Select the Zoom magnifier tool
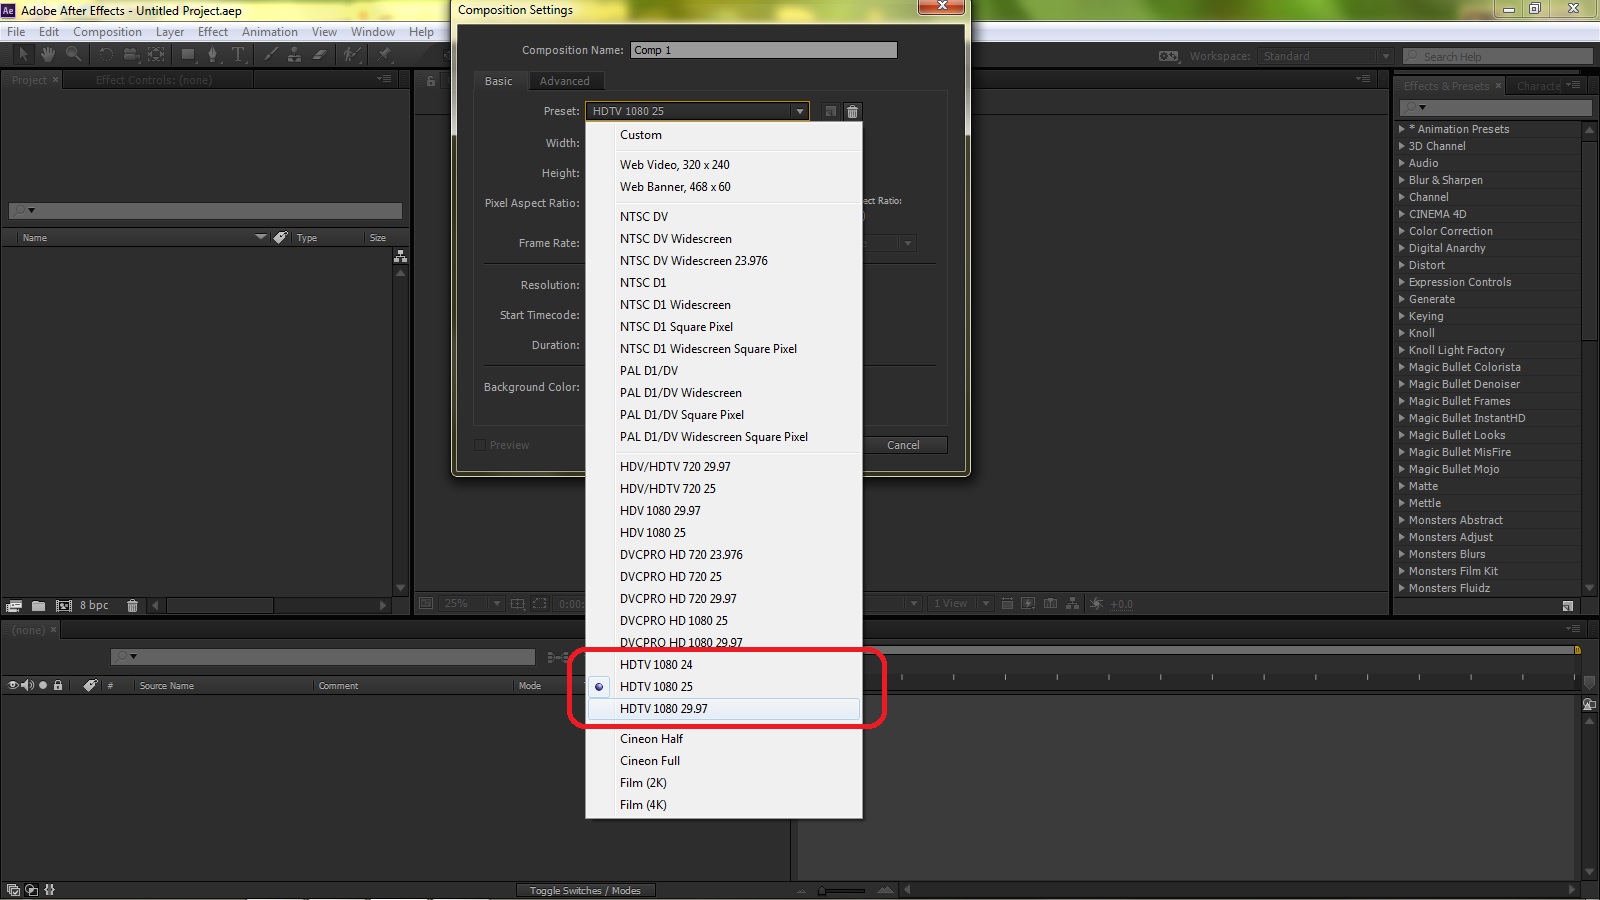 click(73, 55)
